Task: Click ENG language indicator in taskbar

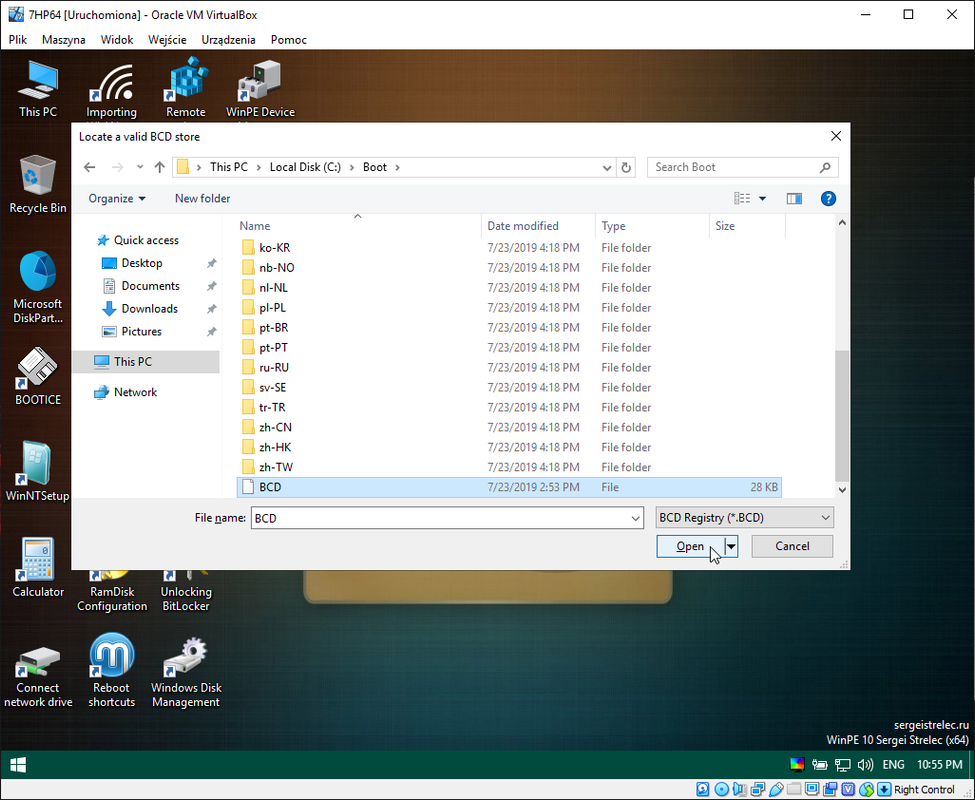Action: coord(894,765)
